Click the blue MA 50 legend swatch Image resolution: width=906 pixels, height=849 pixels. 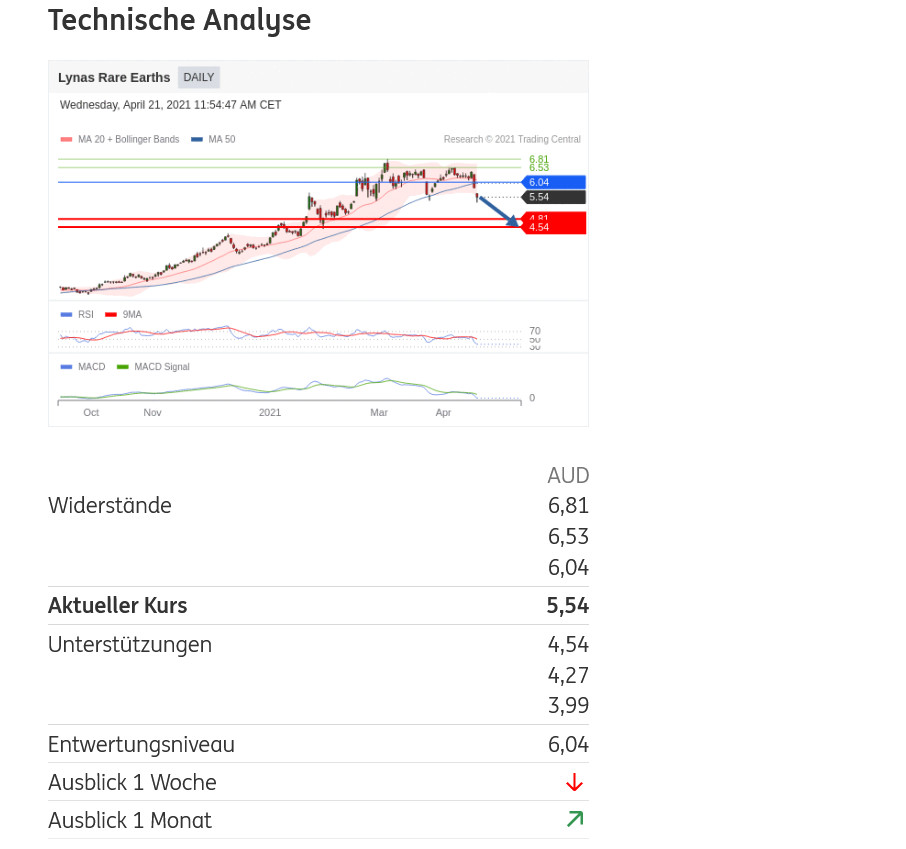tap(196, 140)
